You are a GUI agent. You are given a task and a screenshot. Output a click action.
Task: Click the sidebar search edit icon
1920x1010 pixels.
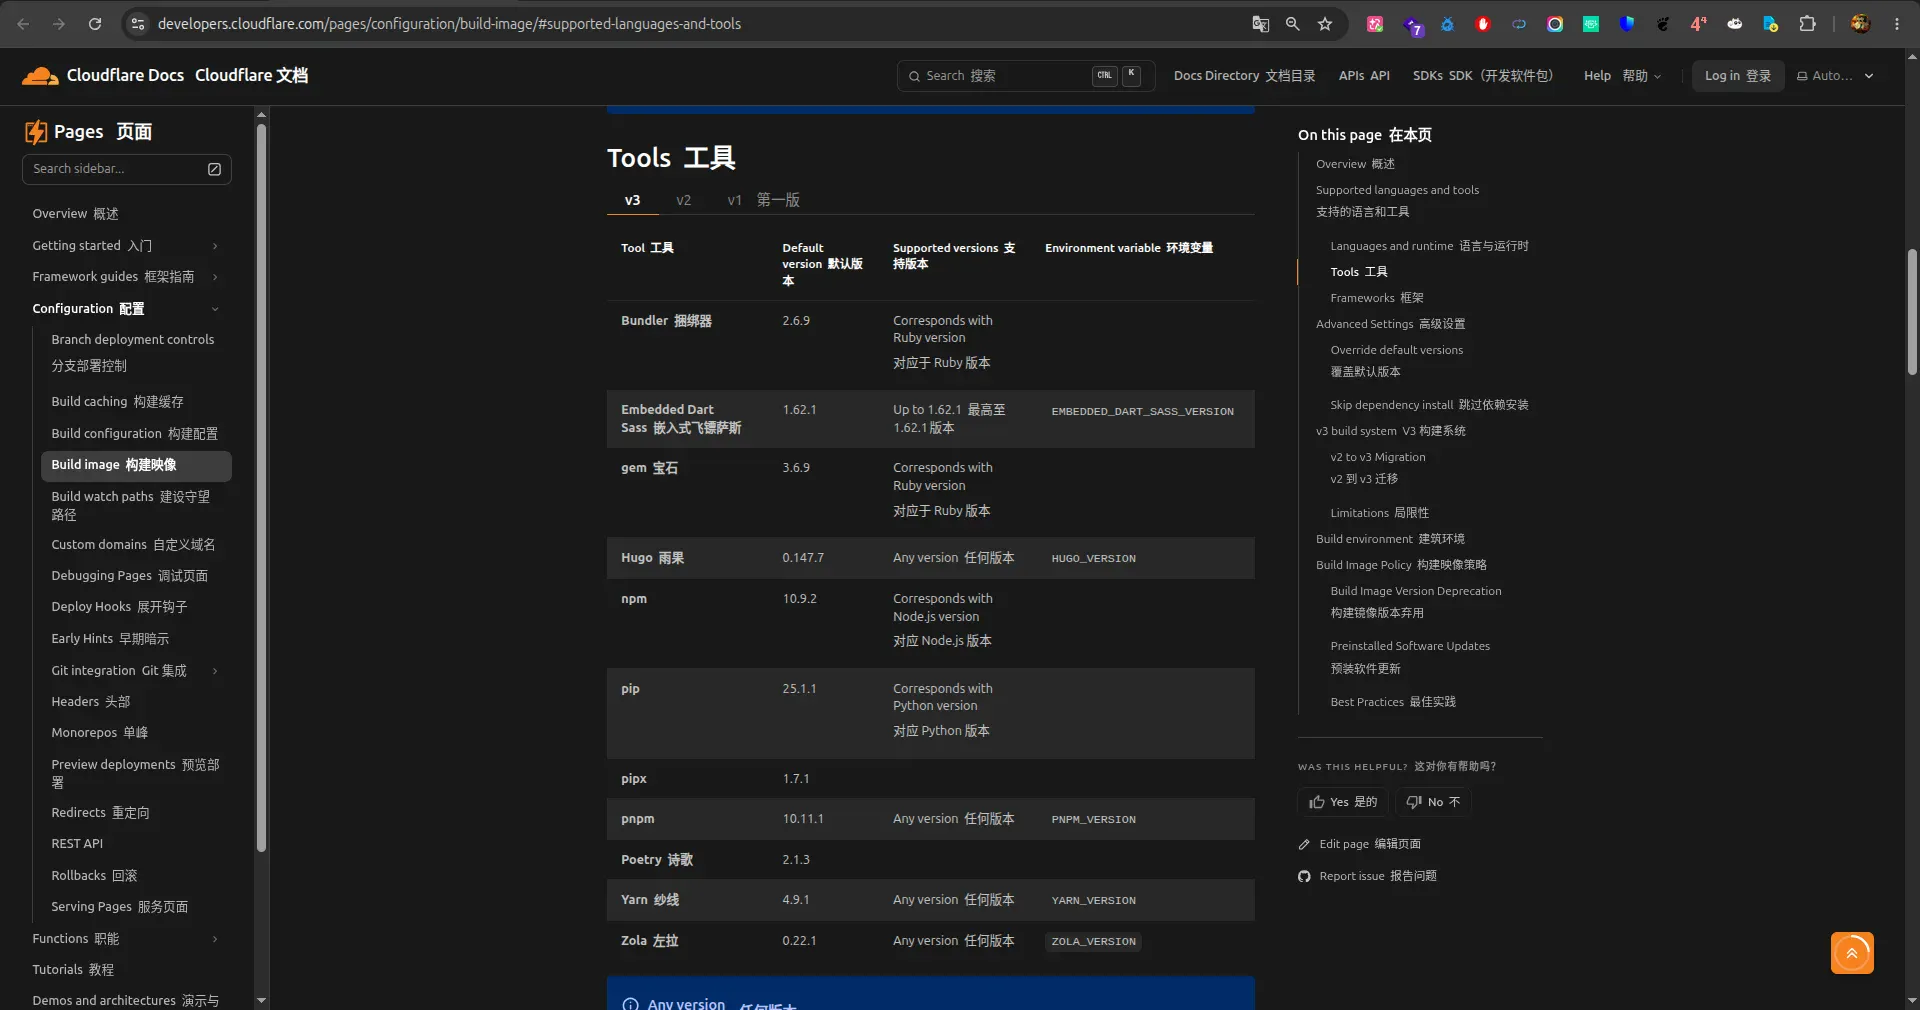tap(214, 169)
